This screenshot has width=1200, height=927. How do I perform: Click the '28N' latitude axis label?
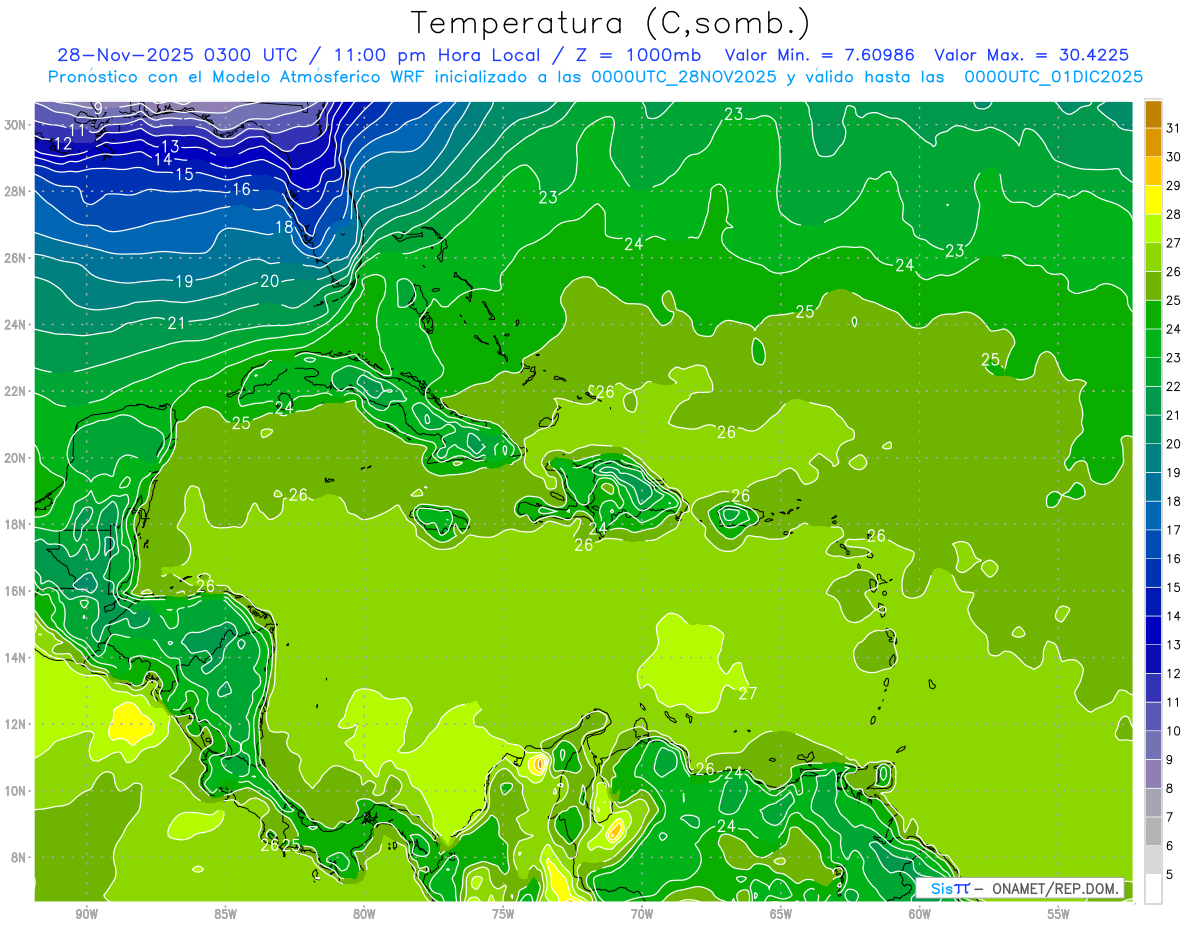(16, 191)
